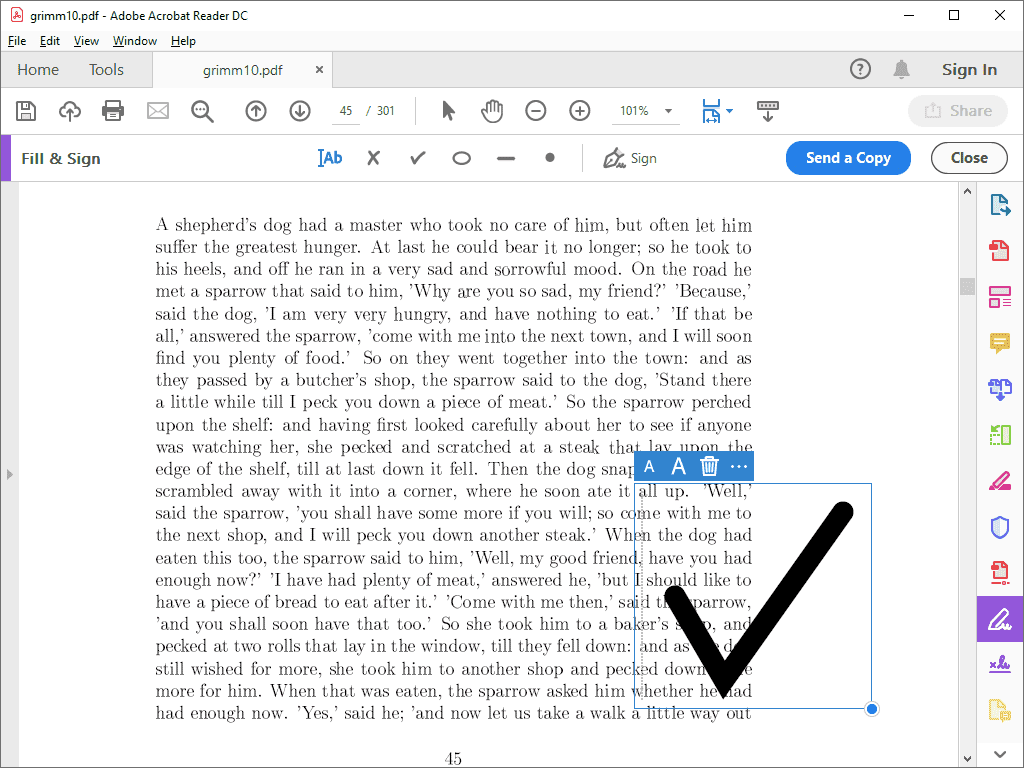Viewport: 1024px width, 768px height.
Task: Open the Export PDF panel
Action: pos(1000,204)
